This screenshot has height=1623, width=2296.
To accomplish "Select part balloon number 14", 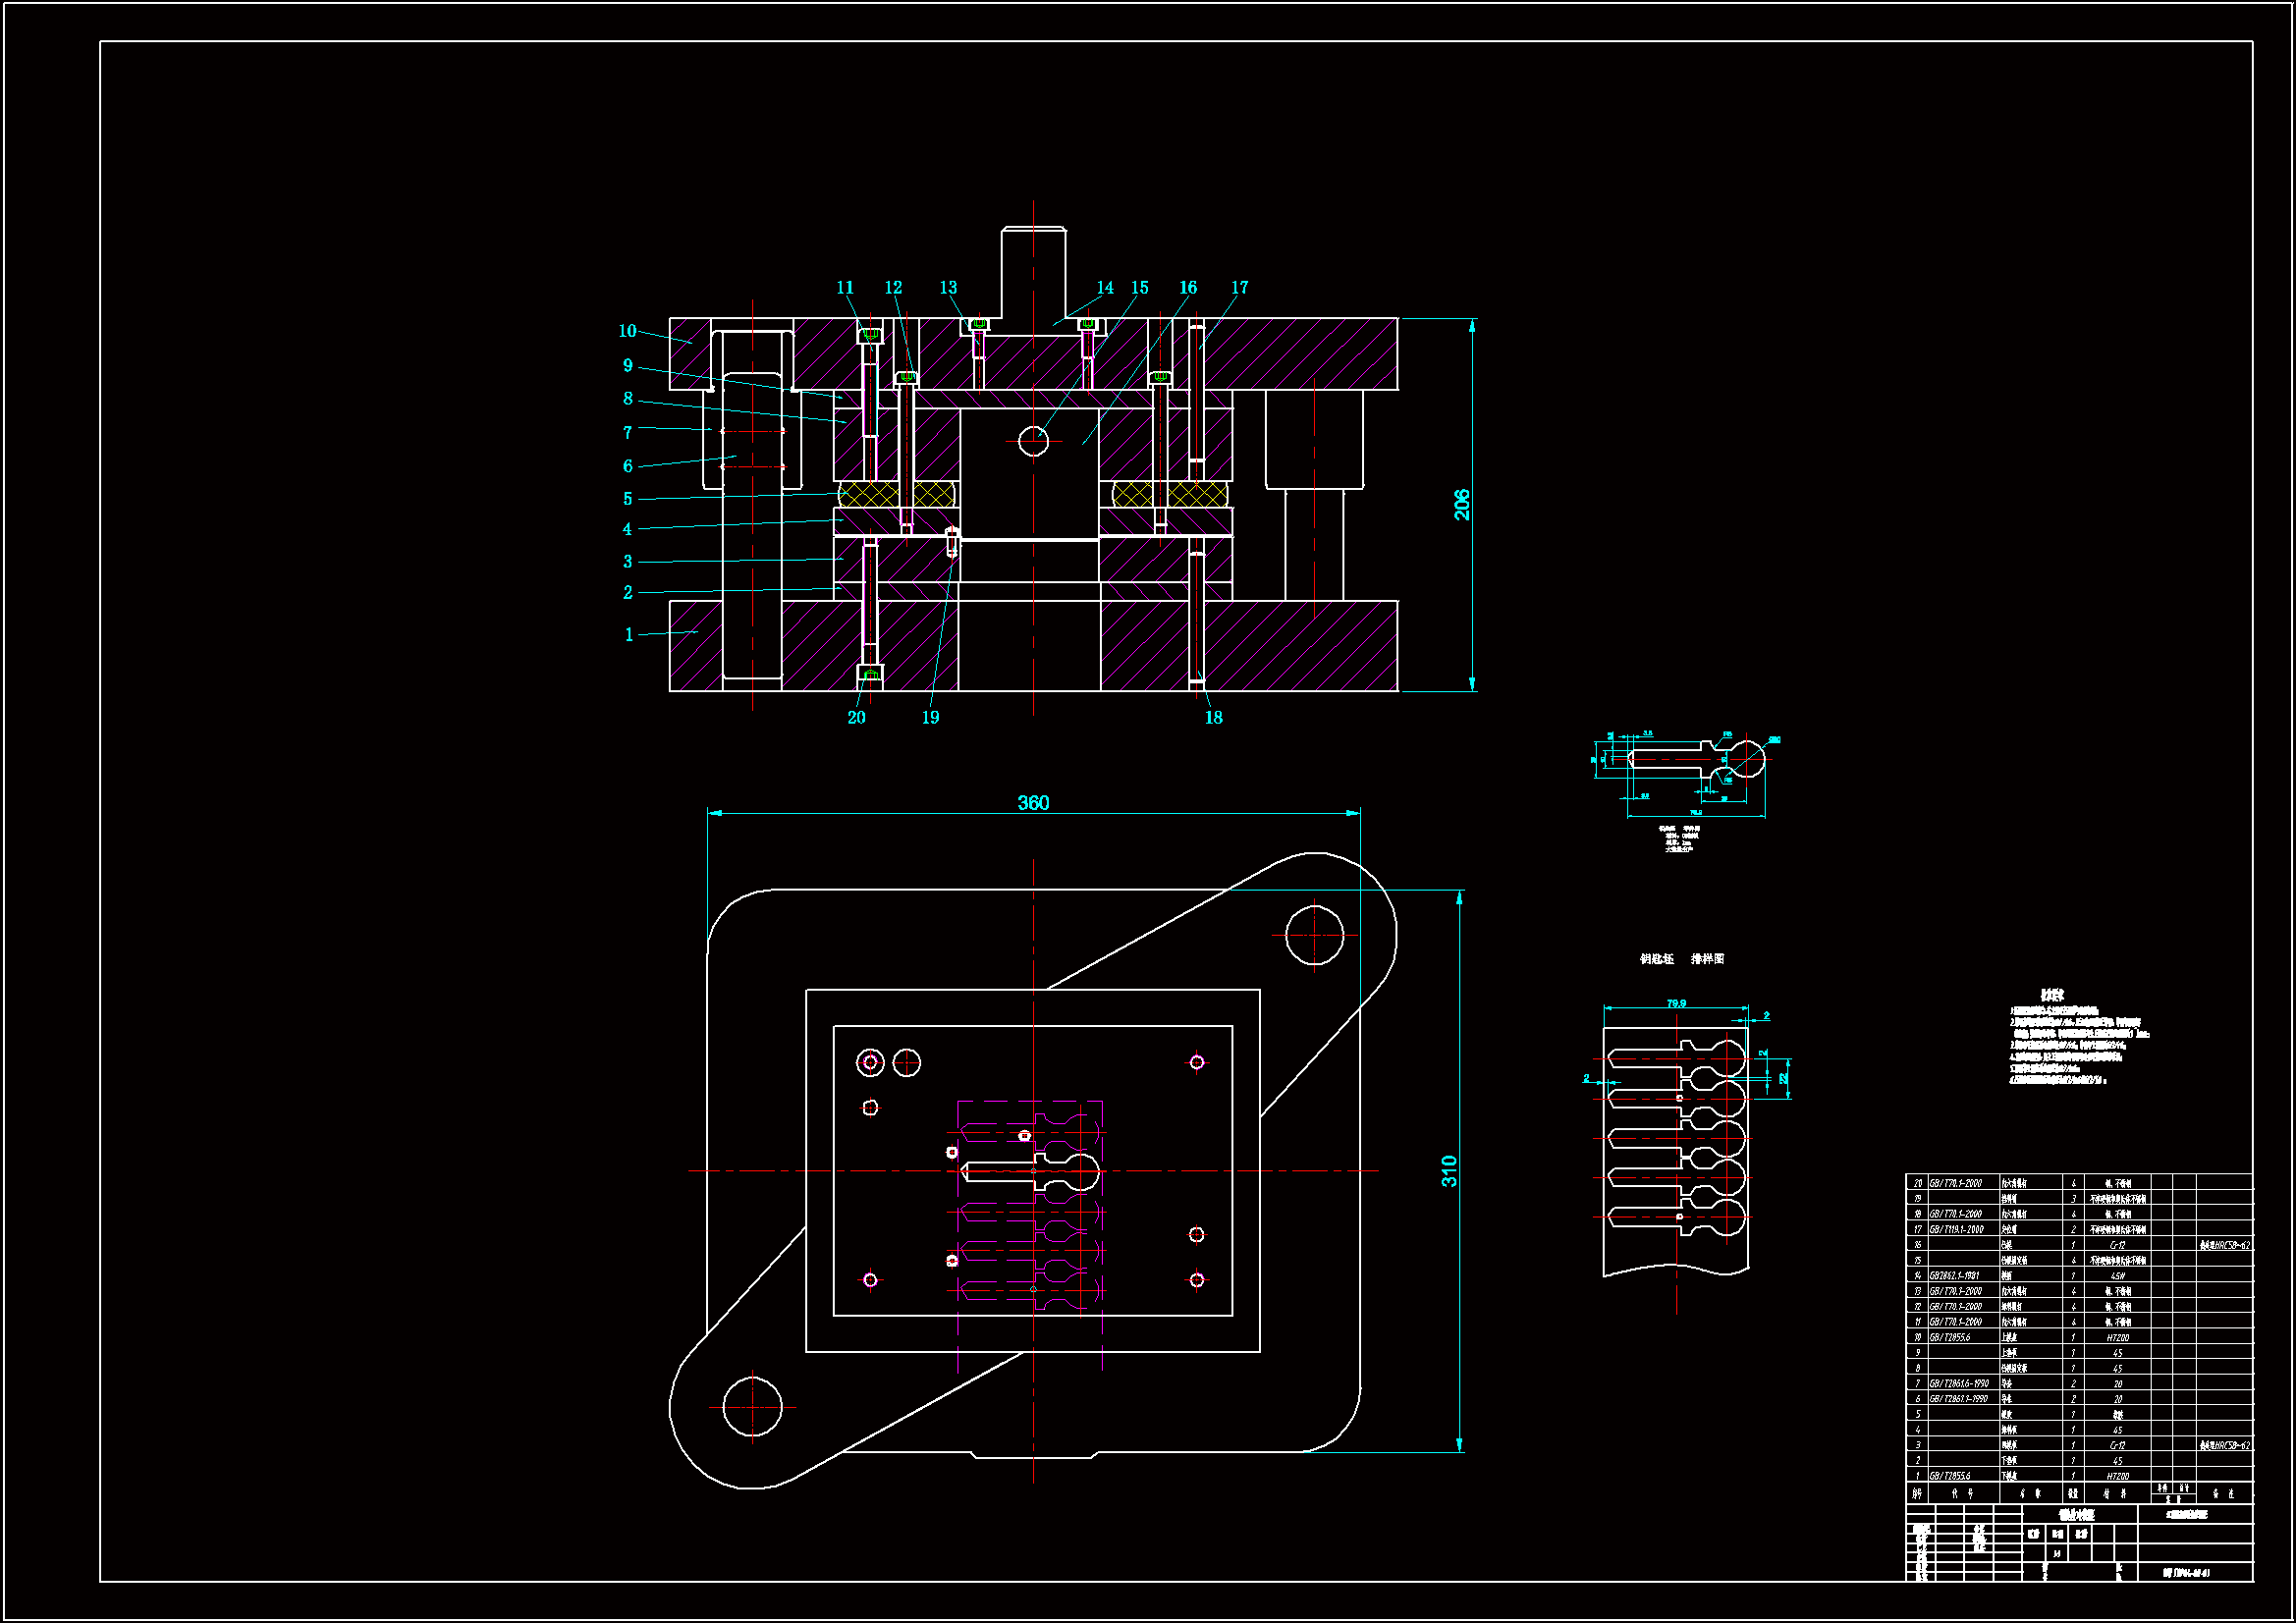I will tap(1105, 288).
